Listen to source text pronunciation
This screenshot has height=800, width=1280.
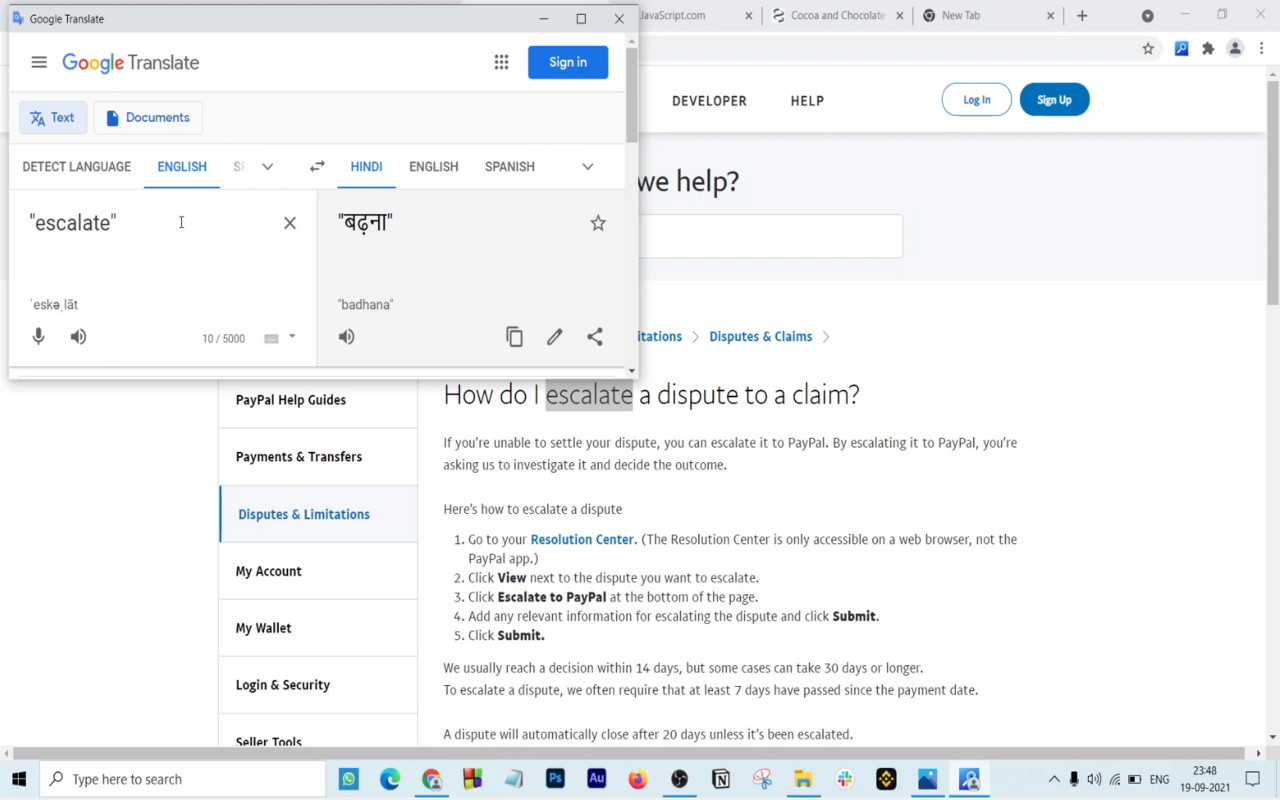[x=78, y=337]
